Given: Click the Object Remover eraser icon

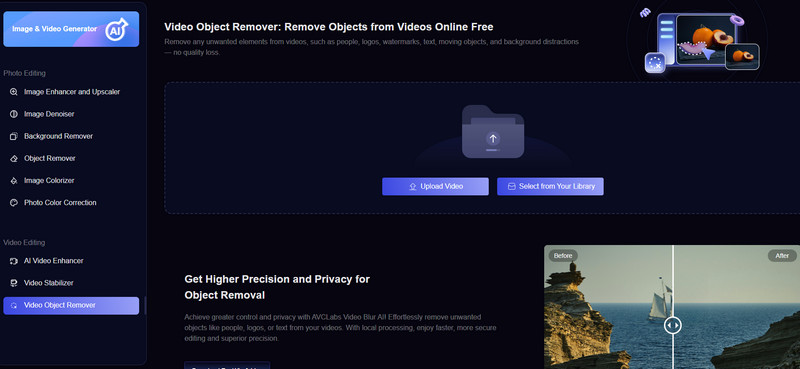Looking at the screenshot, I should click(x=14, y=159).
